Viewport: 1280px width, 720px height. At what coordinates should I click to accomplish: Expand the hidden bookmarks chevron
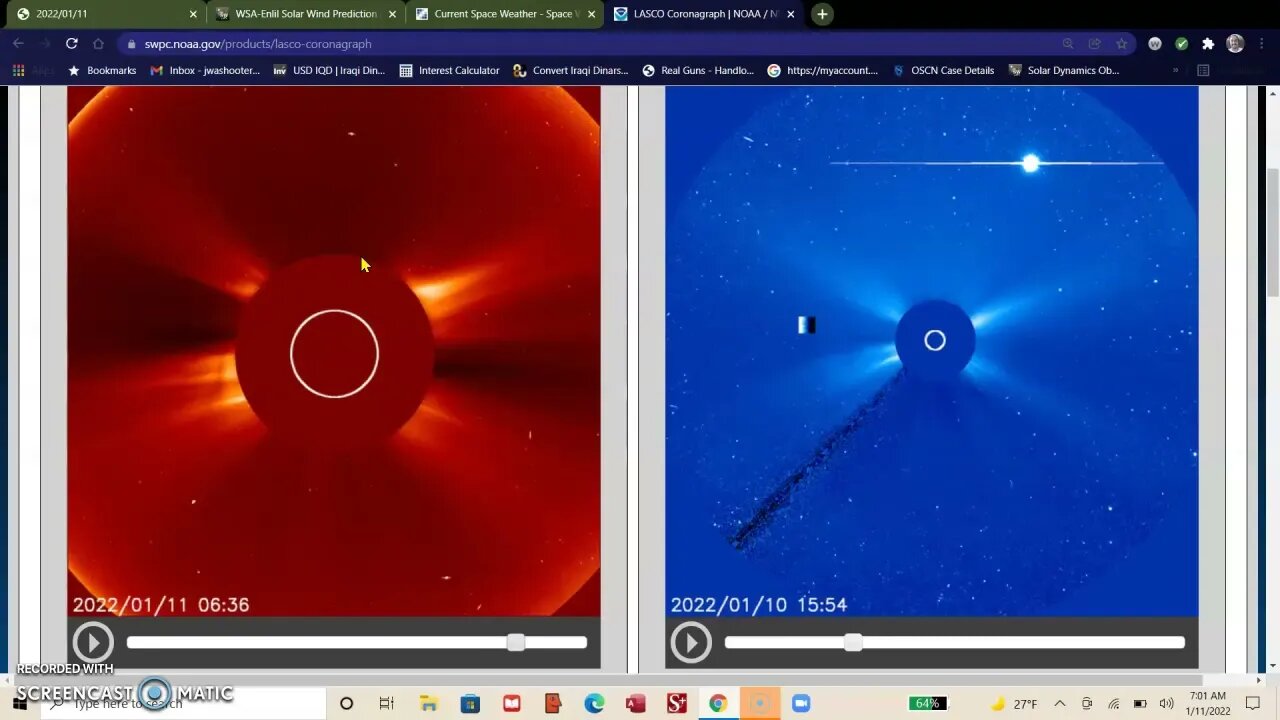point(1175,71)
